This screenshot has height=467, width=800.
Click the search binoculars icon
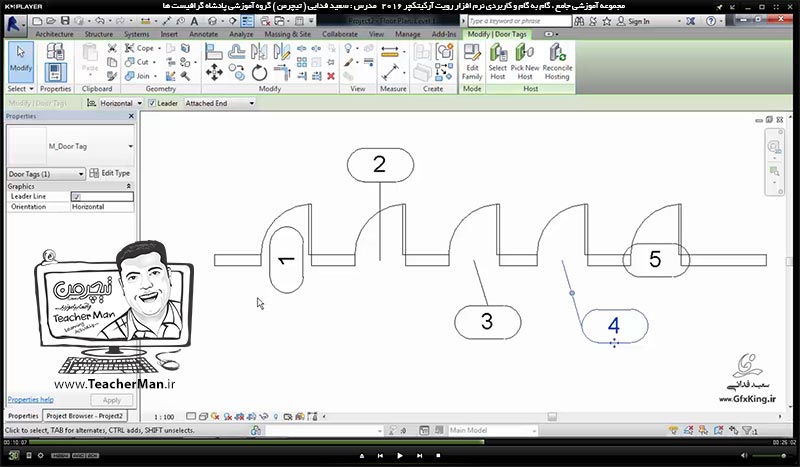(579, 21)
